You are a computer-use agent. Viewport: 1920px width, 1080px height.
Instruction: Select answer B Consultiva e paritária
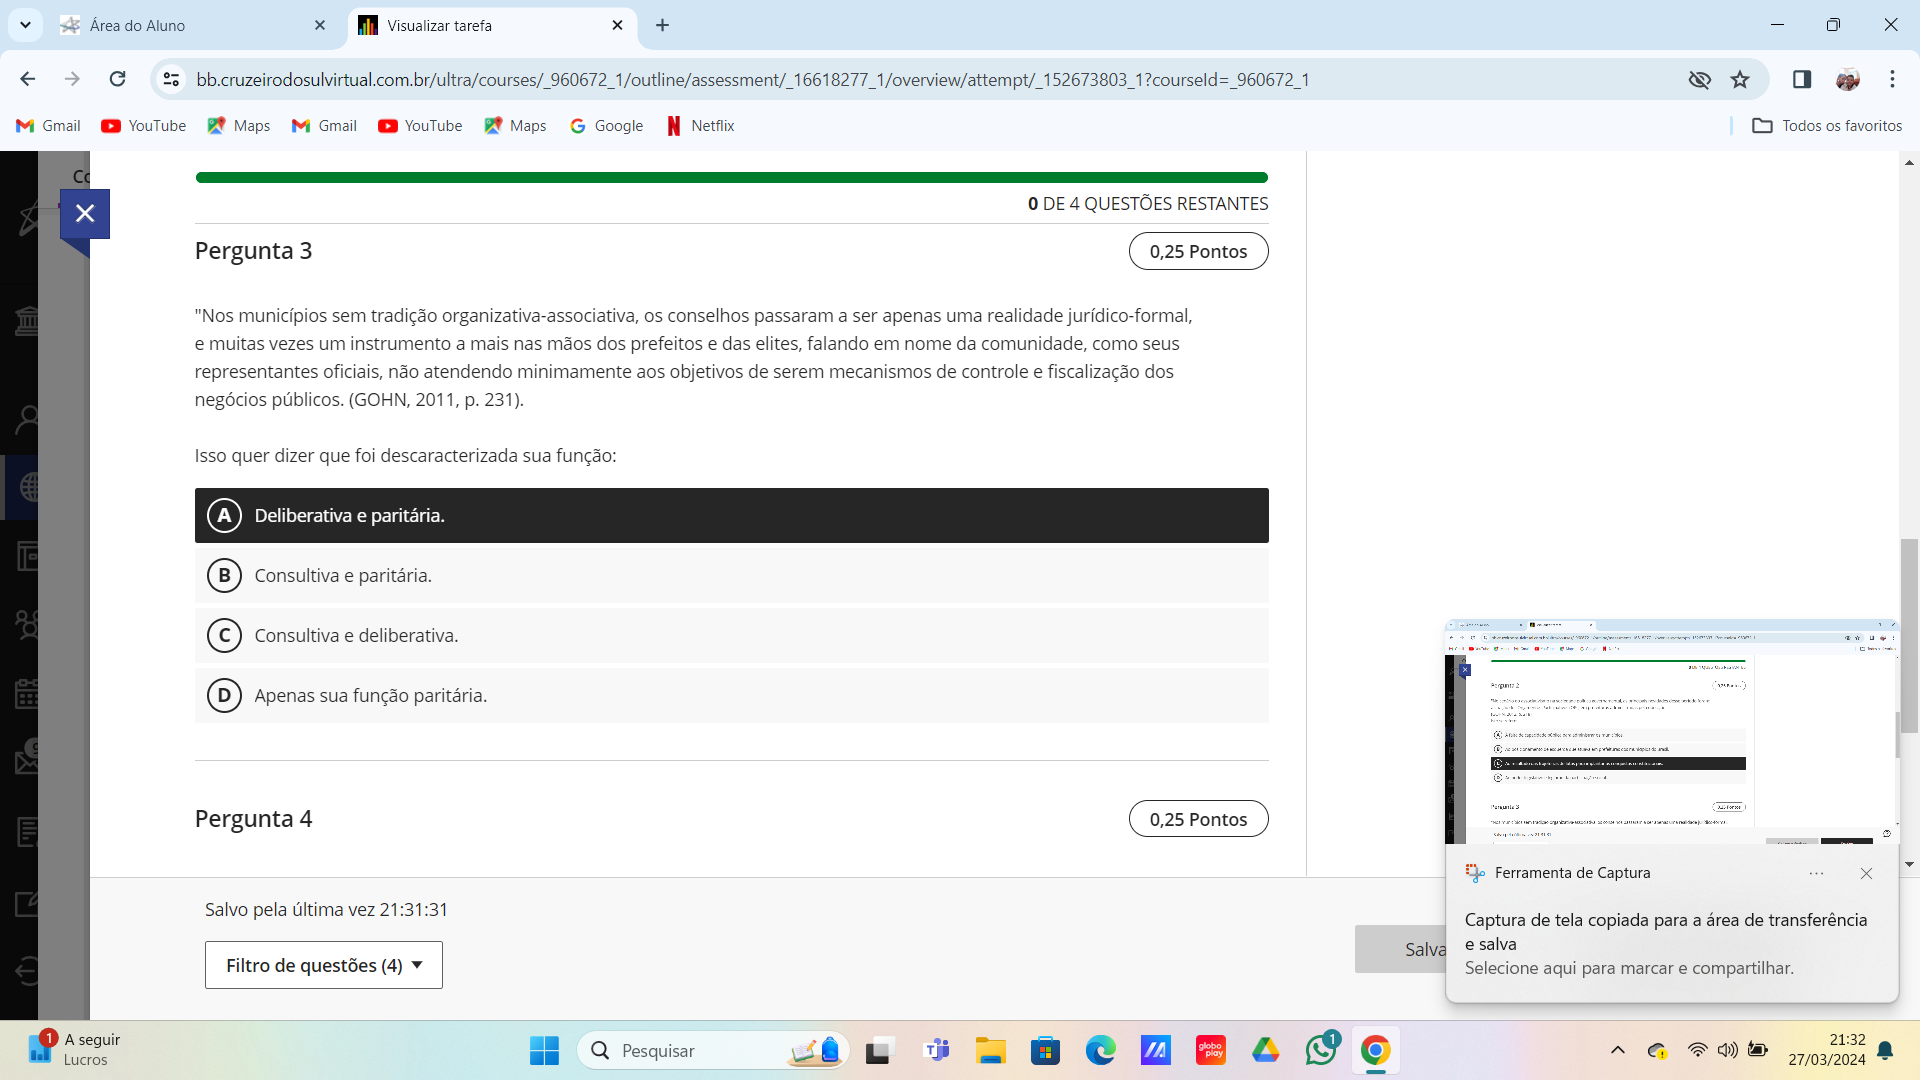coord(731,575)
